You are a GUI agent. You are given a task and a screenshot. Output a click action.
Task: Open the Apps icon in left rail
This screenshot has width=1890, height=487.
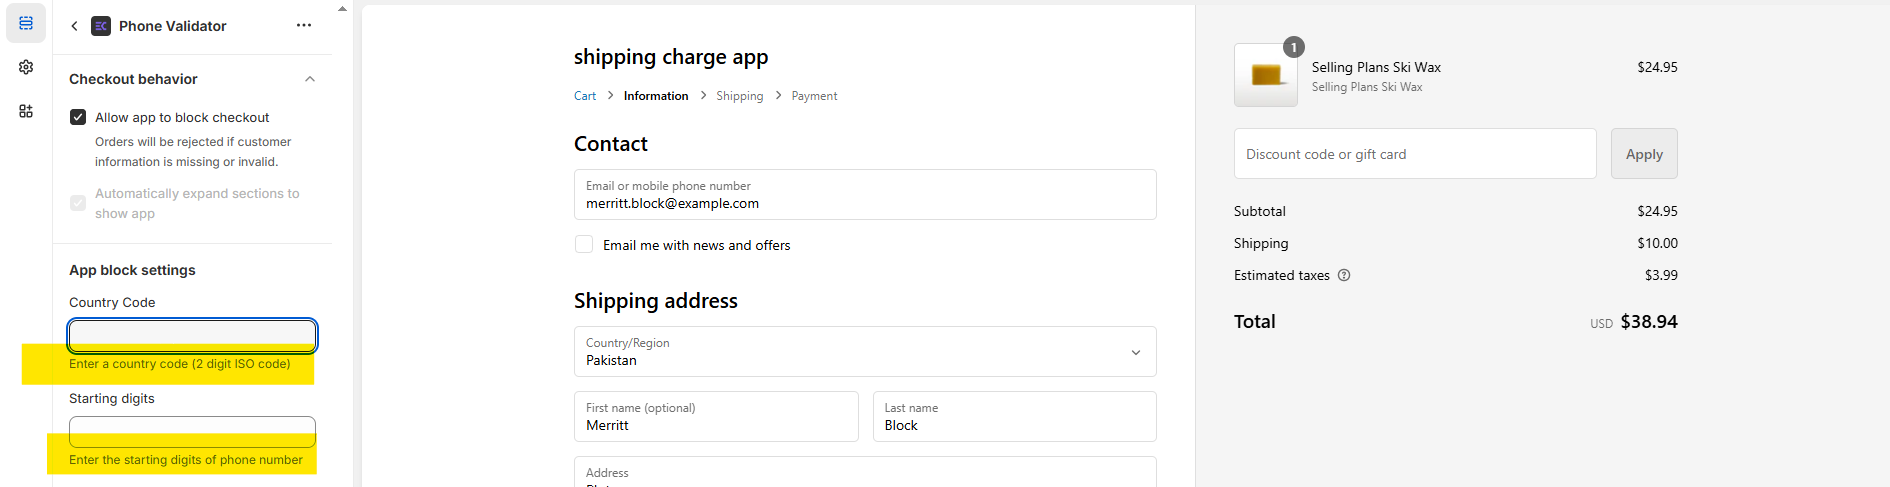26,111
